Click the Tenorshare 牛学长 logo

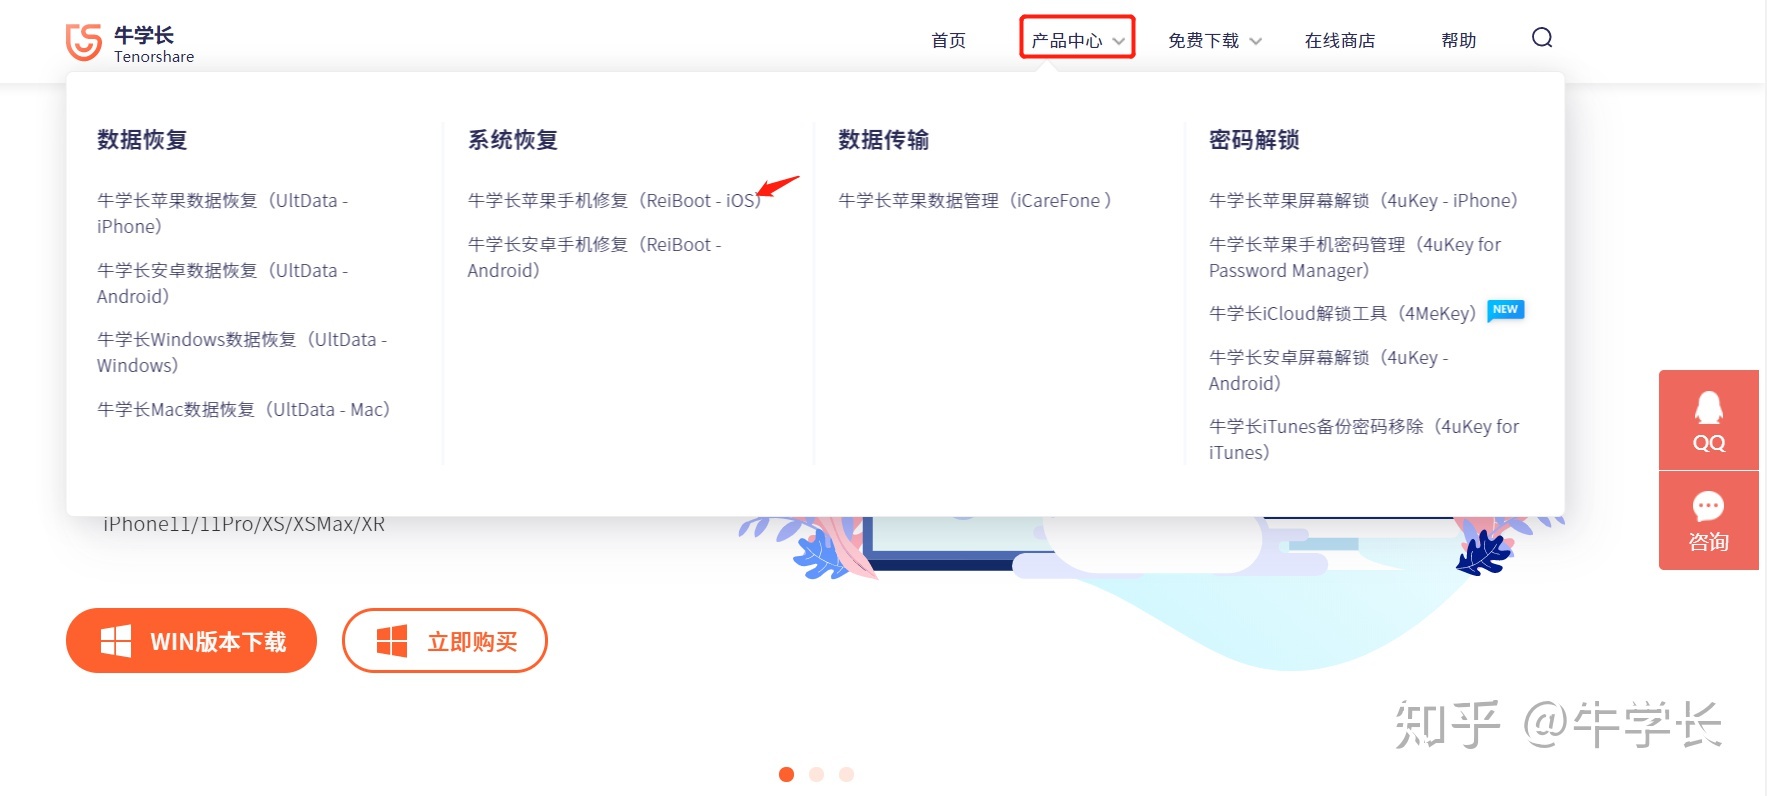click(130, 43)
